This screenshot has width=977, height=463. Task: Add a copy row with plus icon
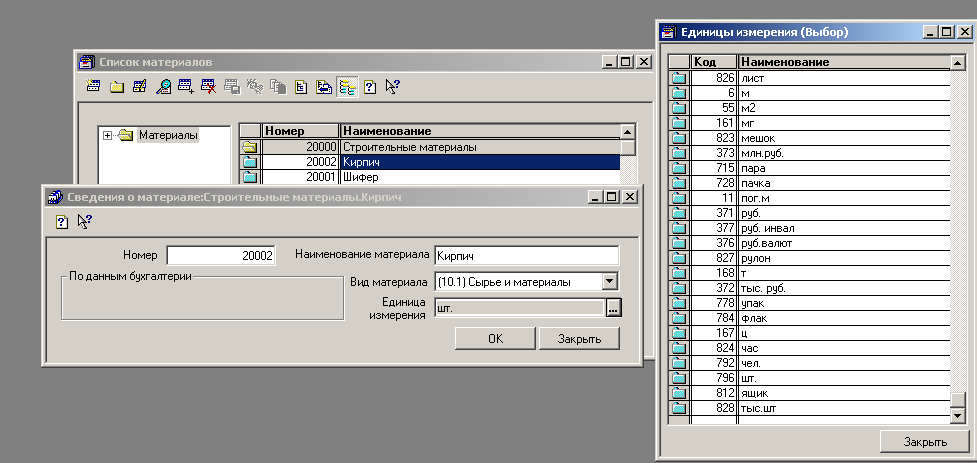point(186,87)
